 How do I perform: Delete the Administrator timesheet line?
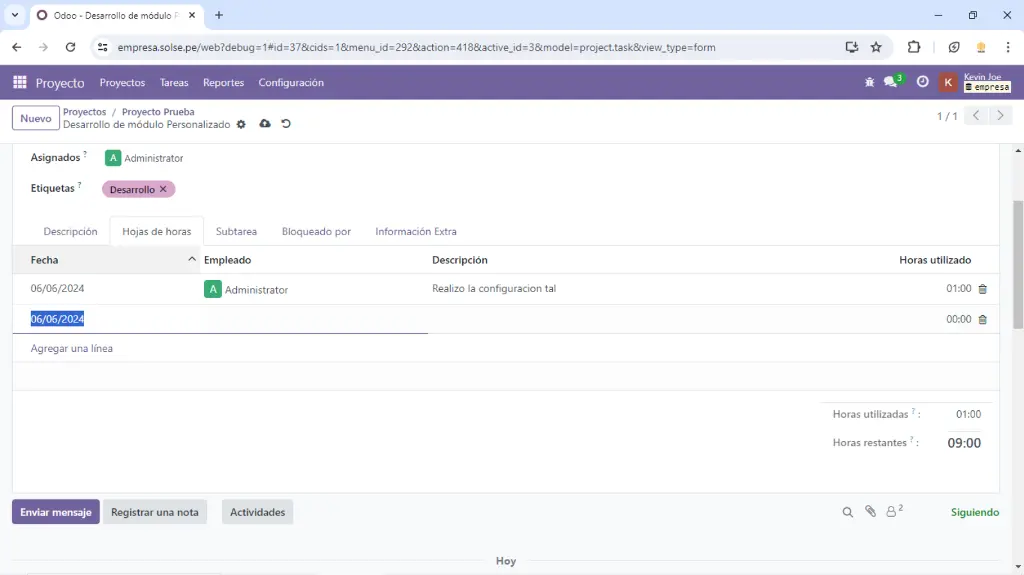pos(982,289)
